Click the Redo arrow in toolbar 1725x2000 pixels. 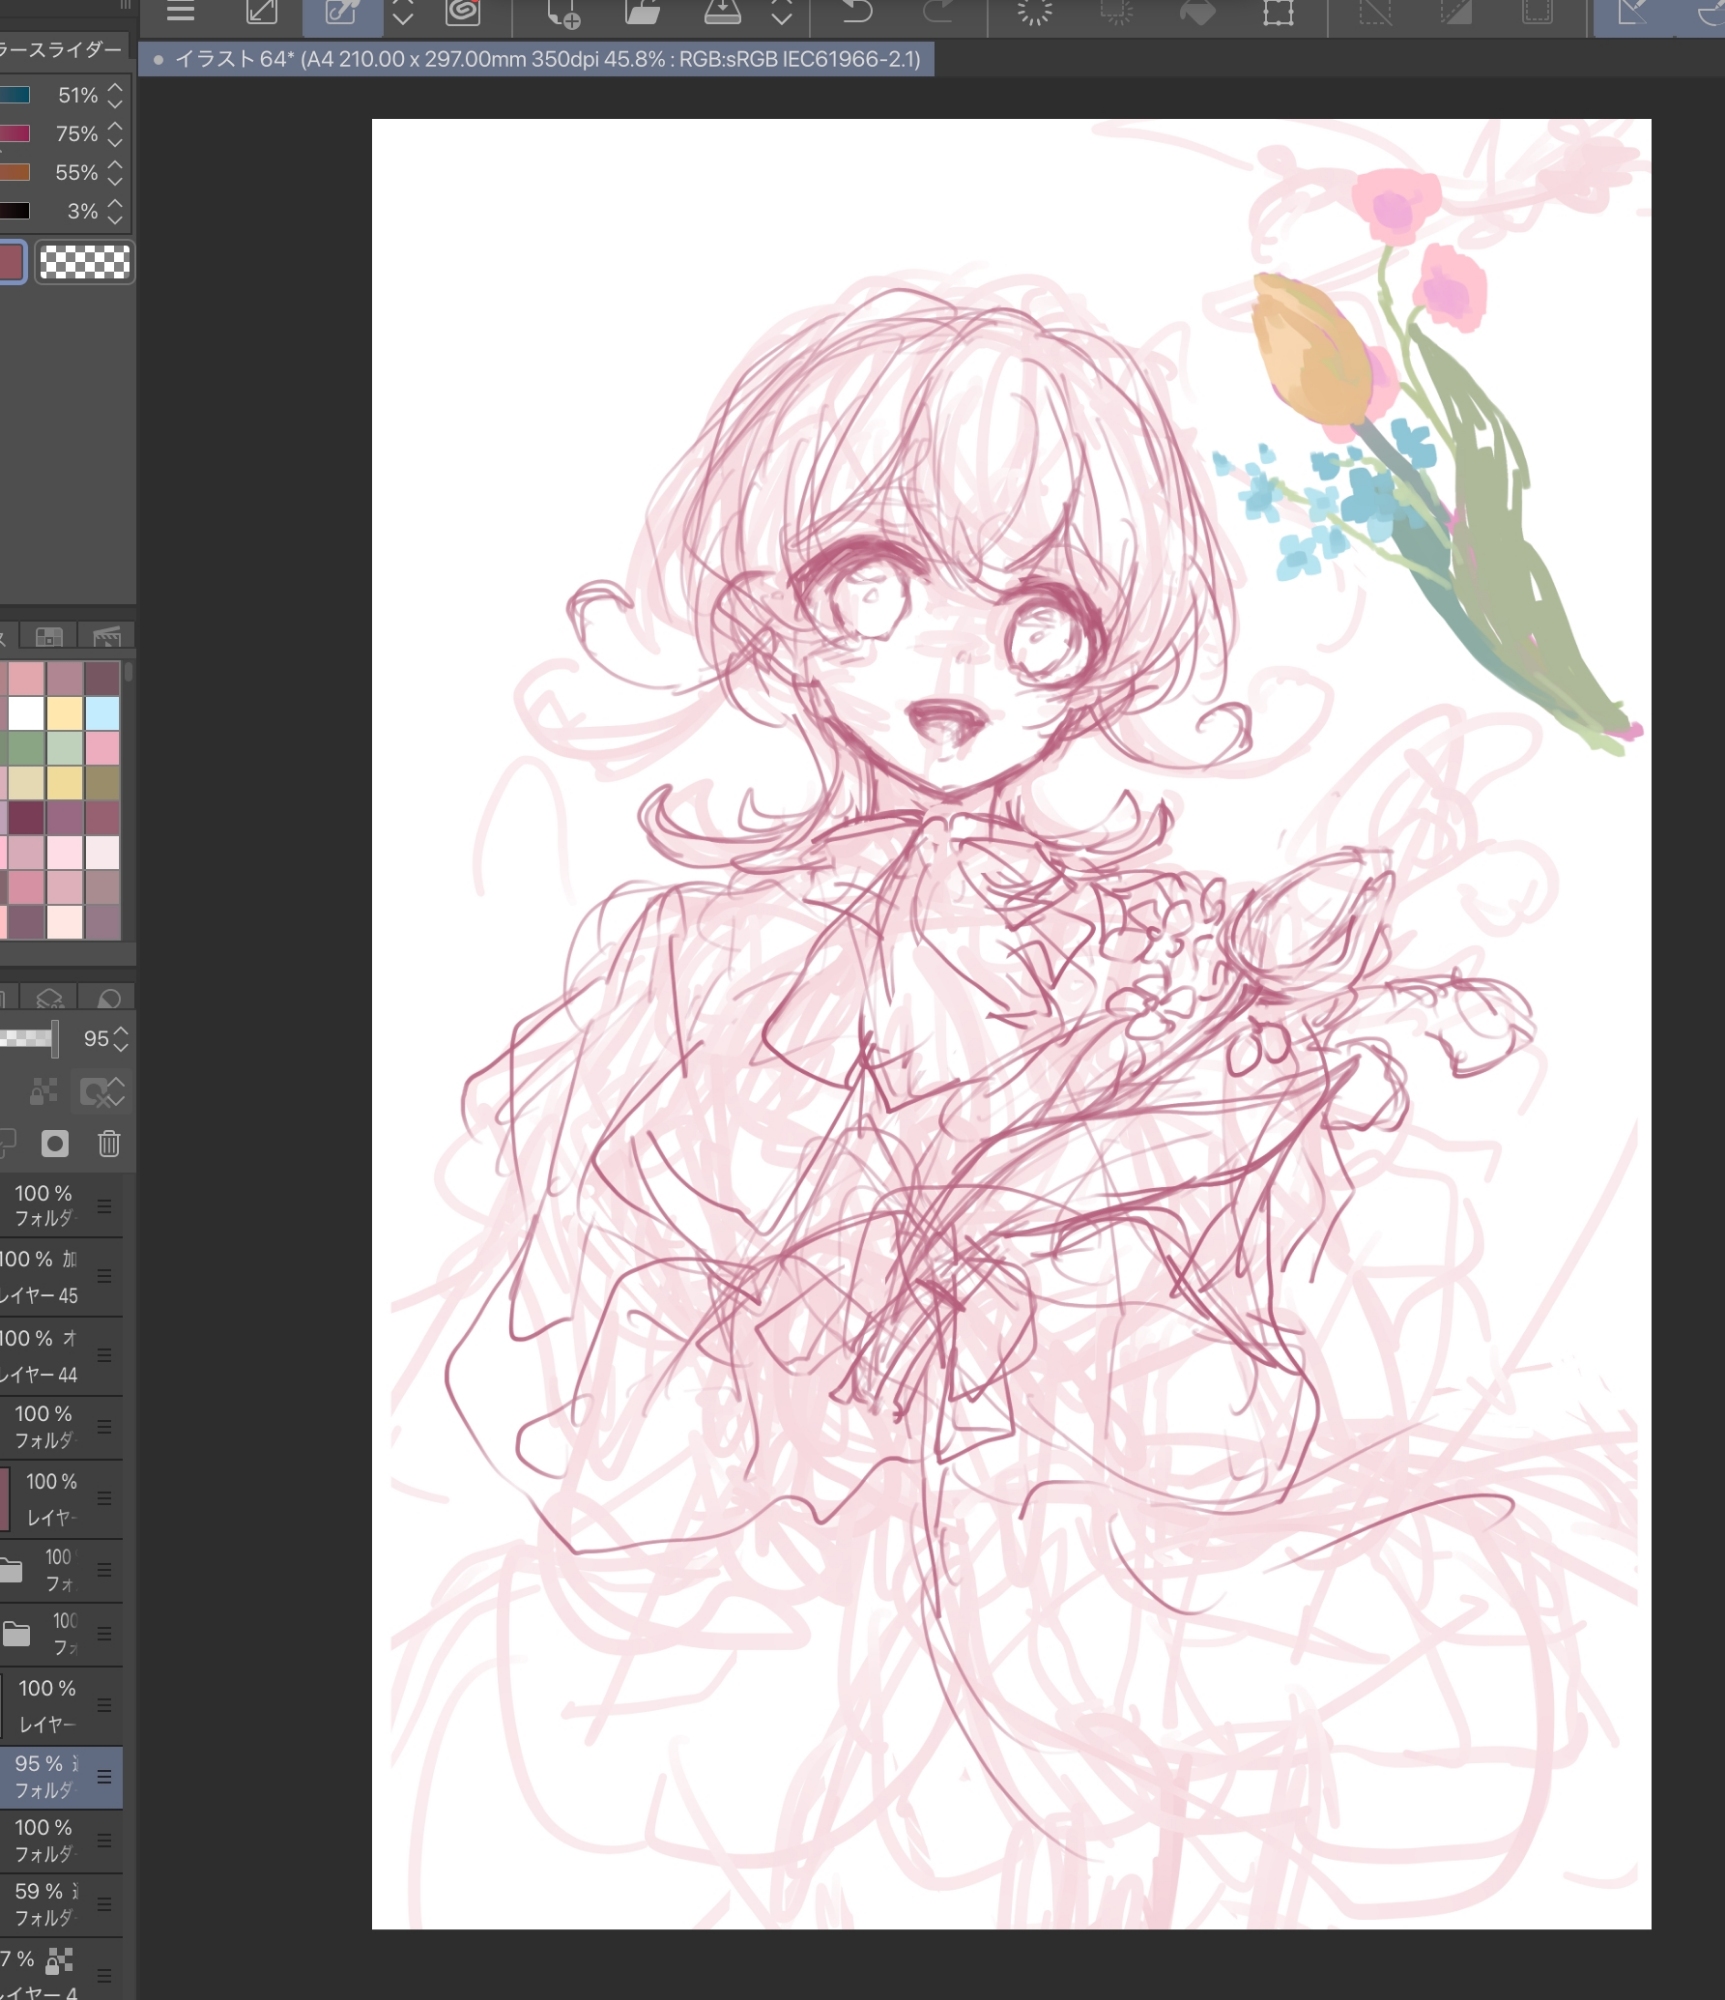937,12
